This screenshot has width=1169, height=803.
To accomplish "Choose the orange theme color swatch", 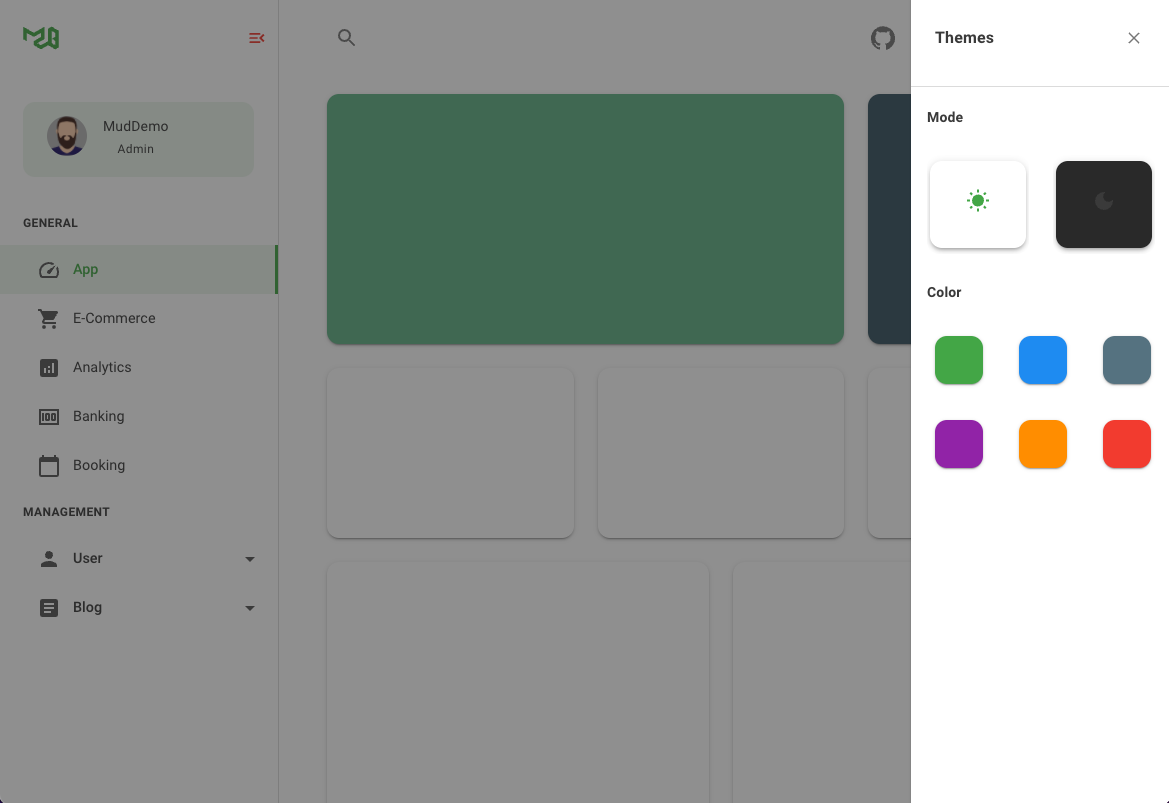I will pyautogui.click(x=1042, y=444).
